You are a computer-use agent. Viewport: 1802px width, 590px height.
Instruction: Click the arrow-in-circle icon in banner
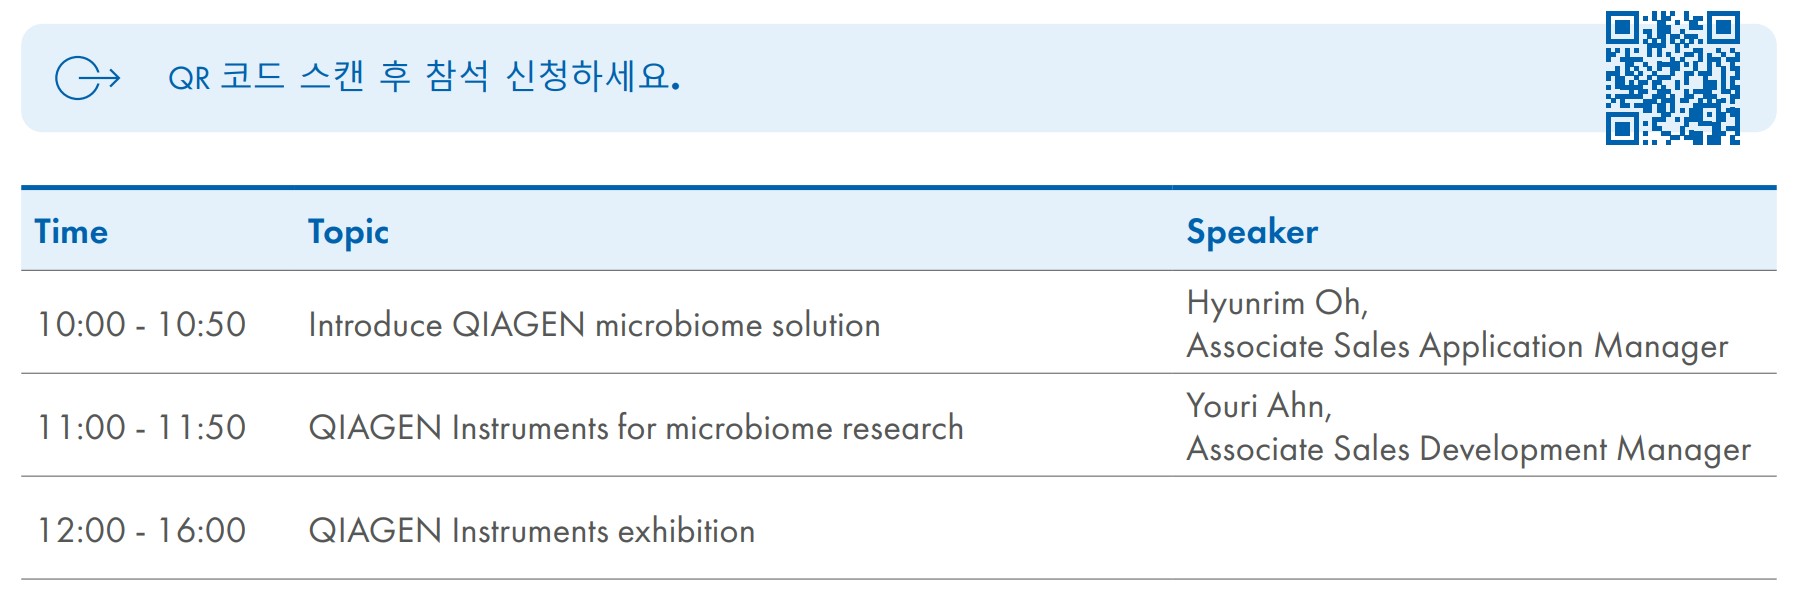[88, 78]
